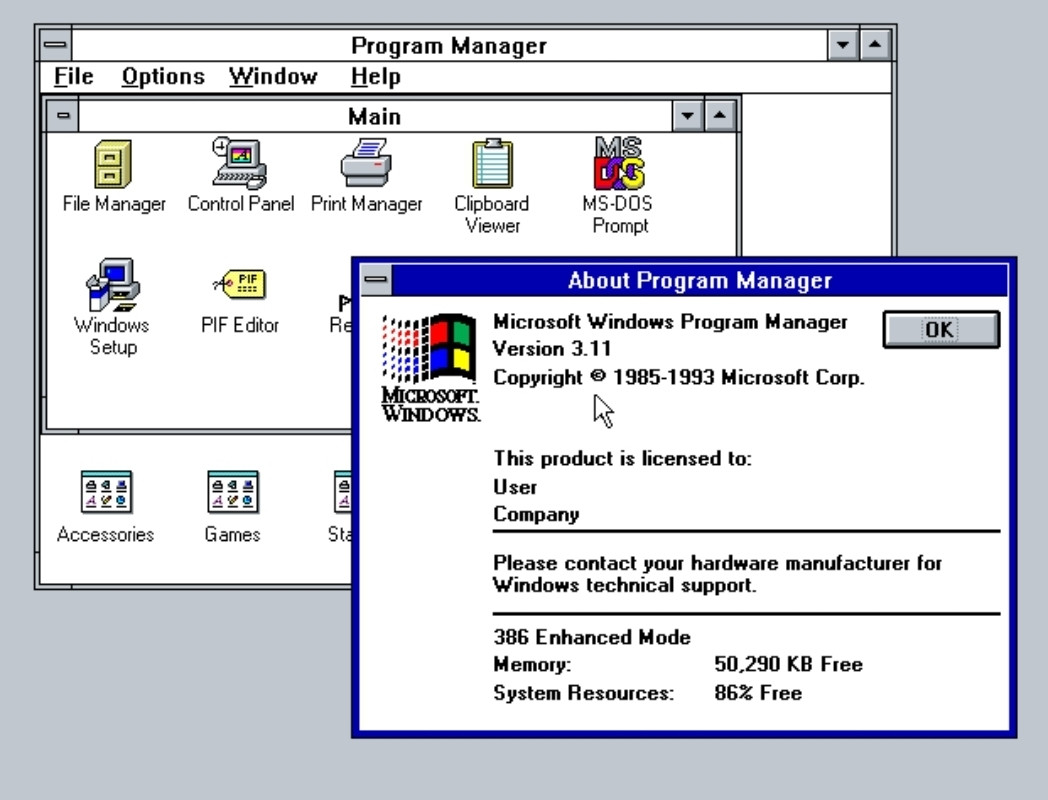The width and height of the screenshot is (1048, 800).
Task: Click the "Version 3.11" text
Action: coord(551,349)
